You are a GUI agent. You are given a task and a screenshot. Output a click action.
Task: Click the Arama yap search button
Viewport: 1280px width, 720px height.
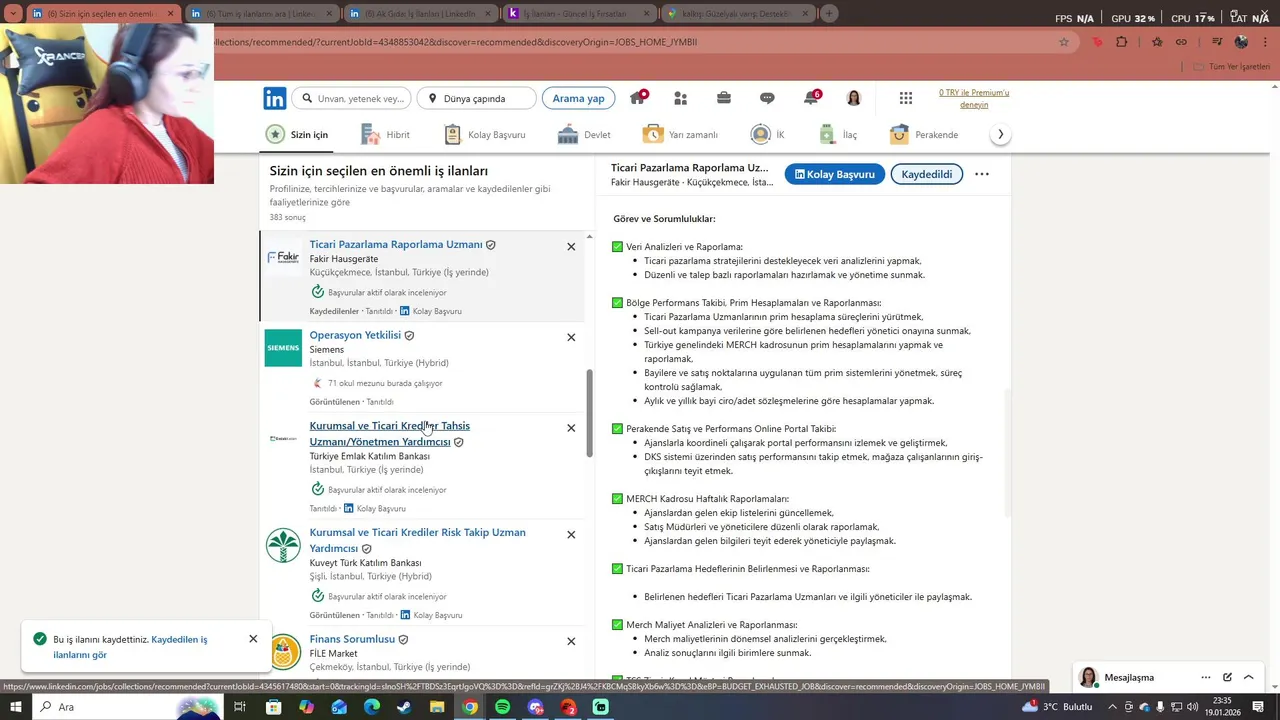click(x=578, y=98)
